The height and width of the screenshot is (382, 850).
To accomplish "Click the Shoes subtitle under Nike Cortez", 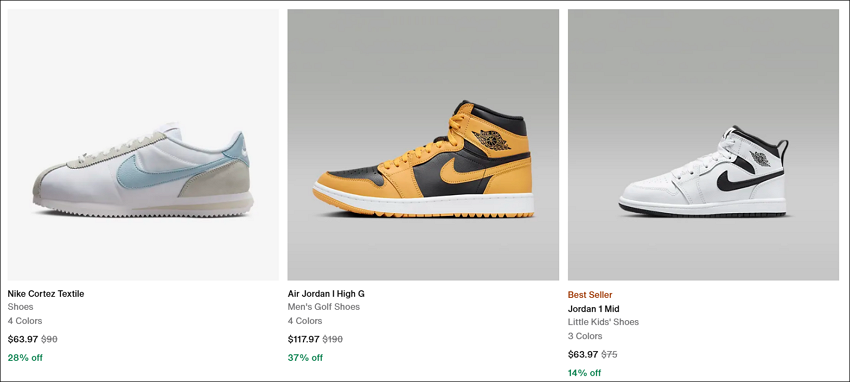I will click(21, 307).
